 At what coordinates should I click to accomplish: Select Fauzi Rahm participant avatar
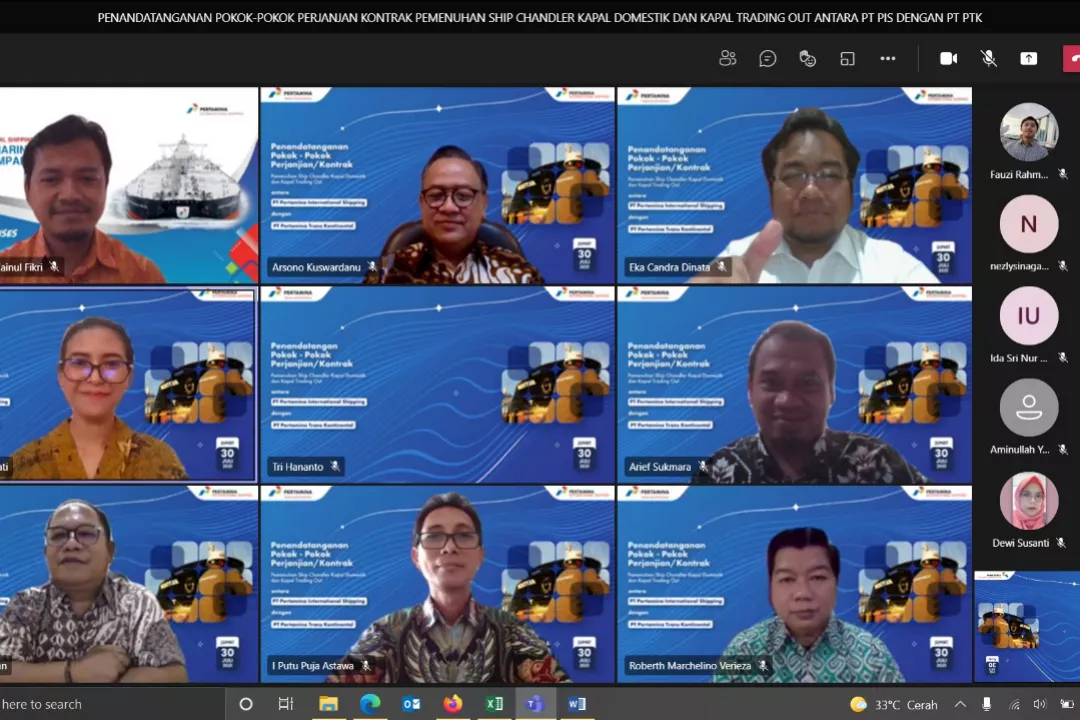click(1028, 132)
